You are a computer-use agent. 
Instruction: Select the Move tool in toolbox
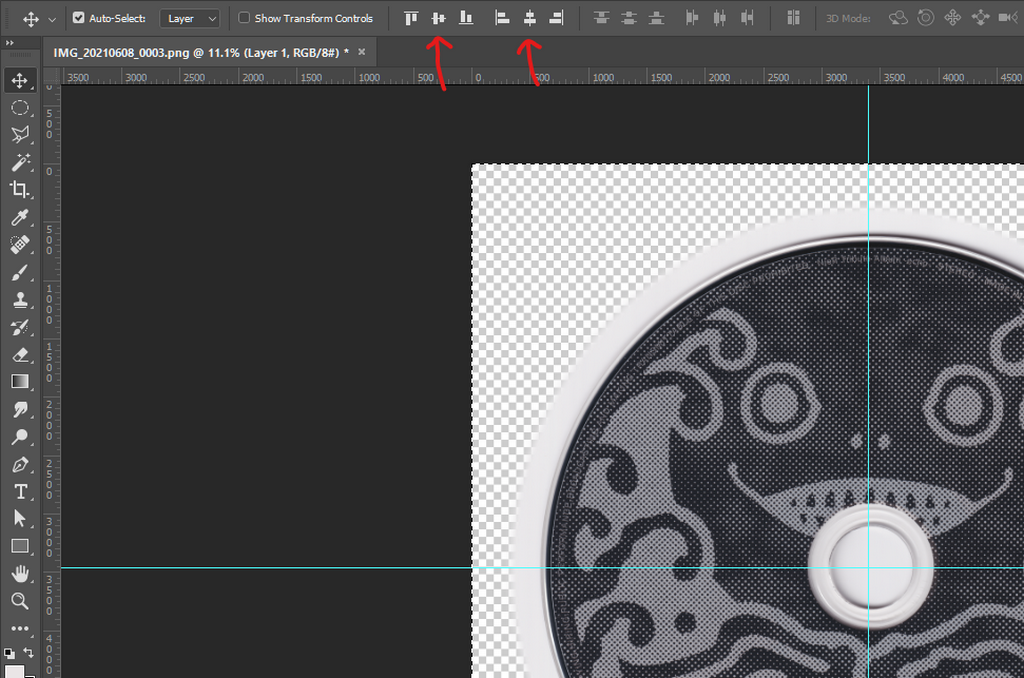click(20, 80)
